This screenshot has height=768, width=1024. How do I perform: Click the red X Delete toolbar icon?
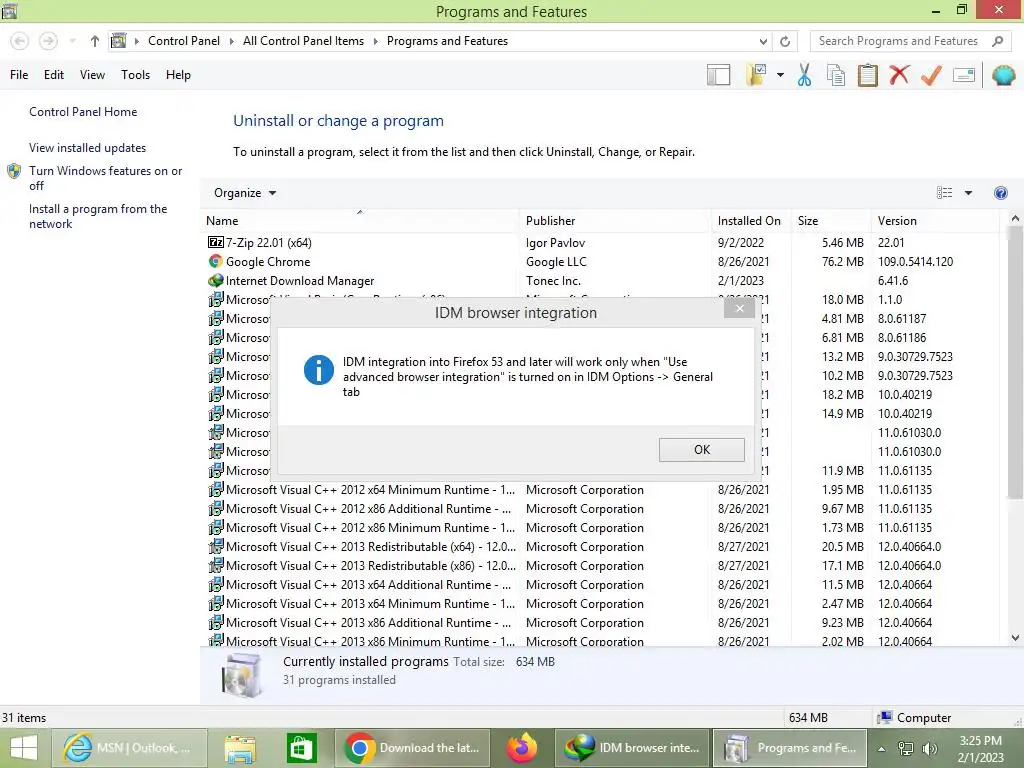pyautogui.click(x=899, y=74)
